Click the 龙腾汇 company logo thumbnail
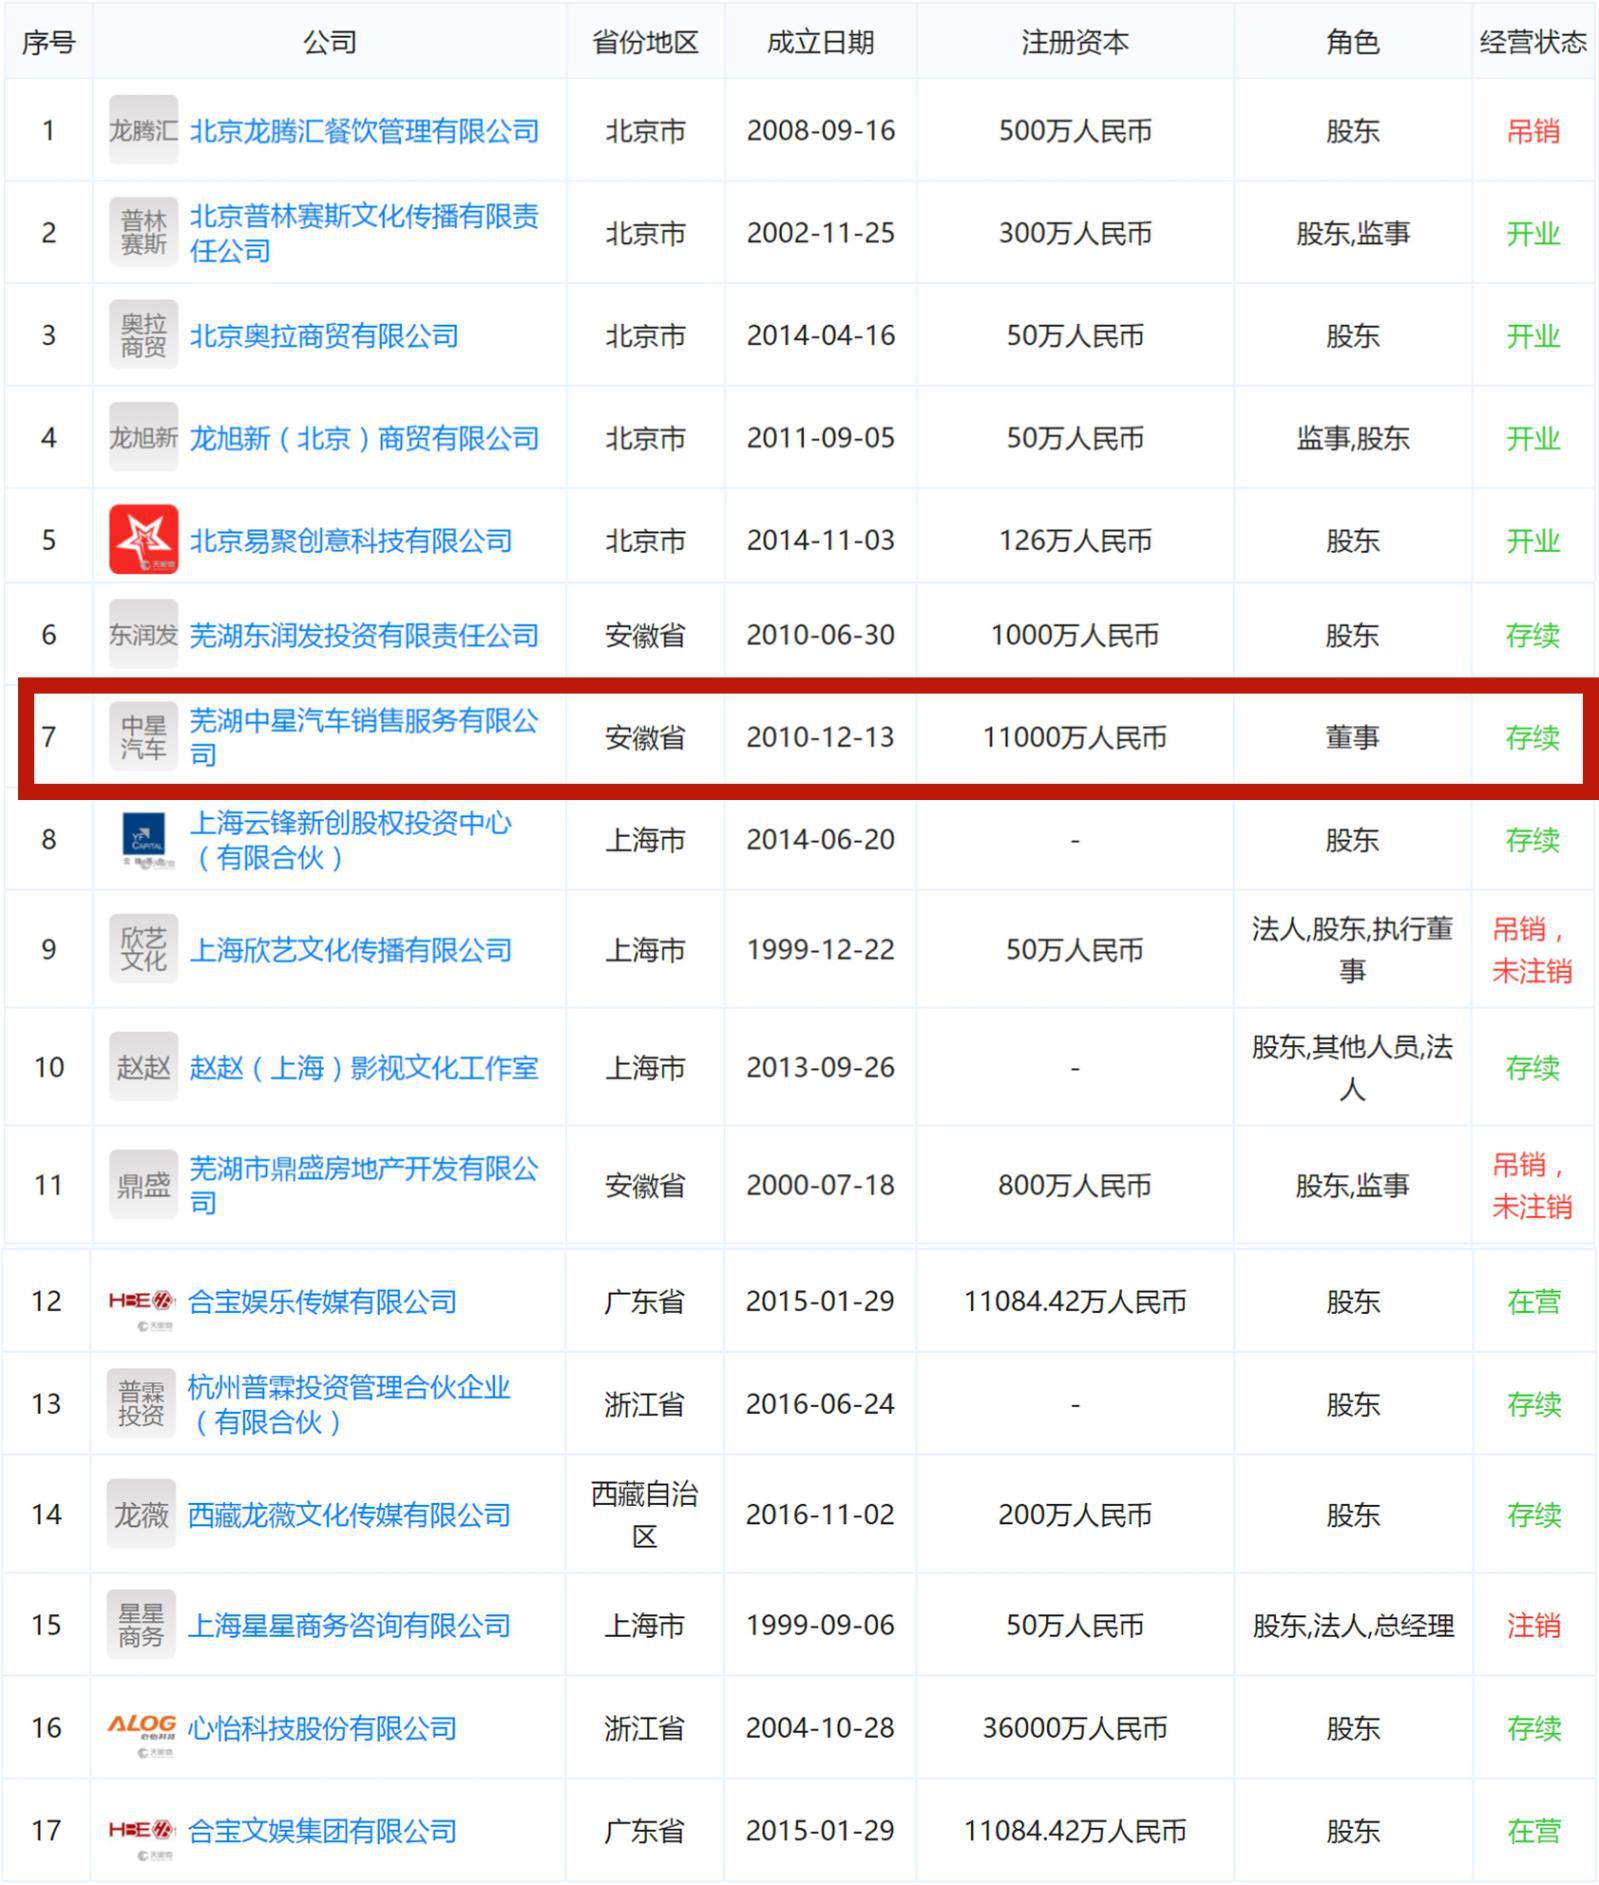This screenshot has height=1885, width=1599. [x=143, y=130]
